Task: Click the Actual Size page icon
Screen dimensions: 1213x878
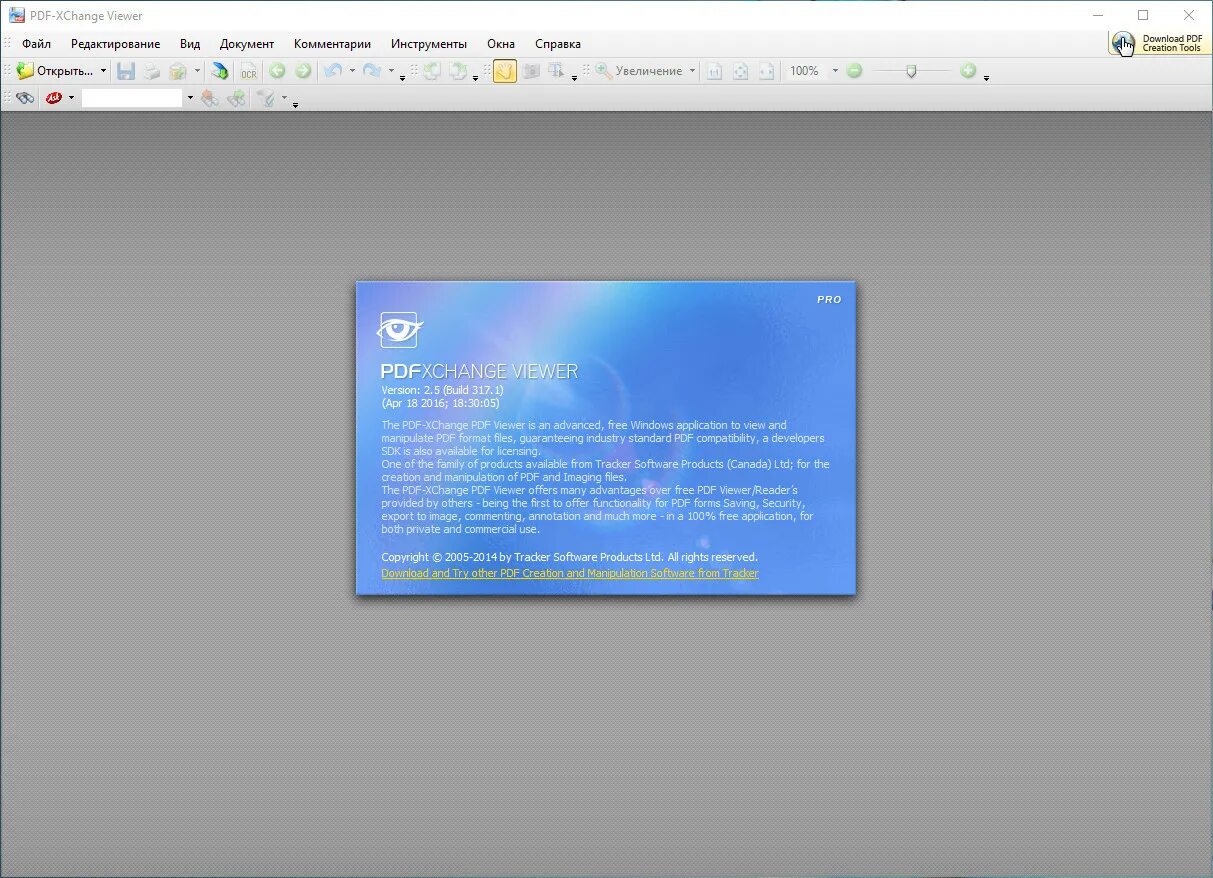Action: pyautogui.click(x=714, y=71)
